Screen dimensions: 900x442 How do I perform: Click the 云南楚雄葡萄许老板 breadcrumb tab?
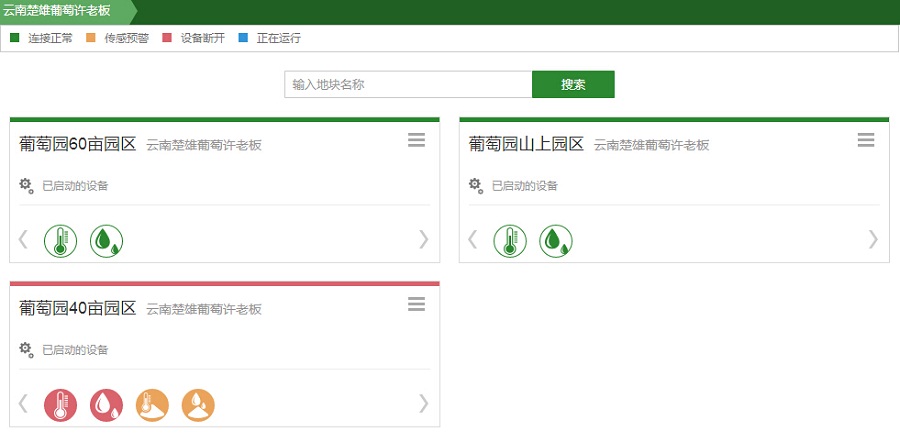click(63, 11)
